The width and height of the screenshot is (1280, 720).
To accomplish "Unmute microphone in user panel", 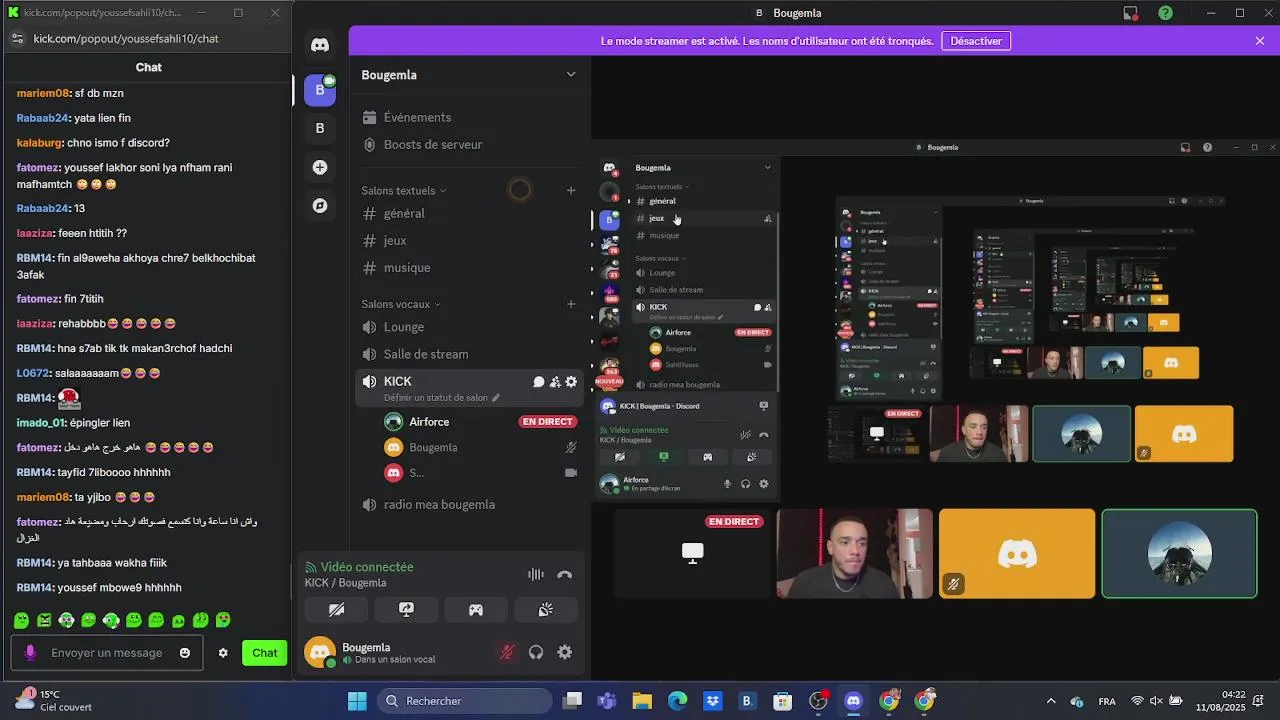I will click(507, 652).
